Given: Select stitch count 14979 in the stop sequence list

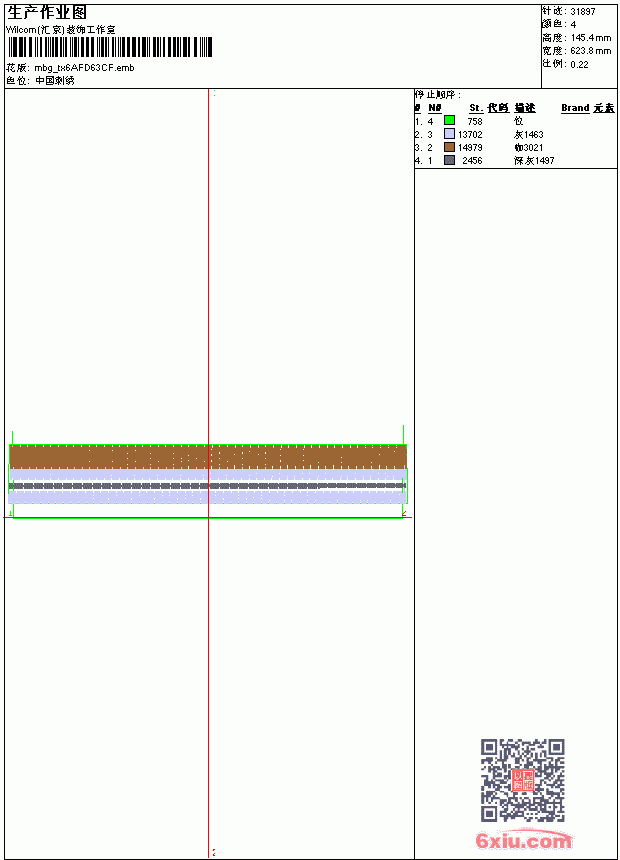Looking at the screenshot, I should tap(470, 148).
